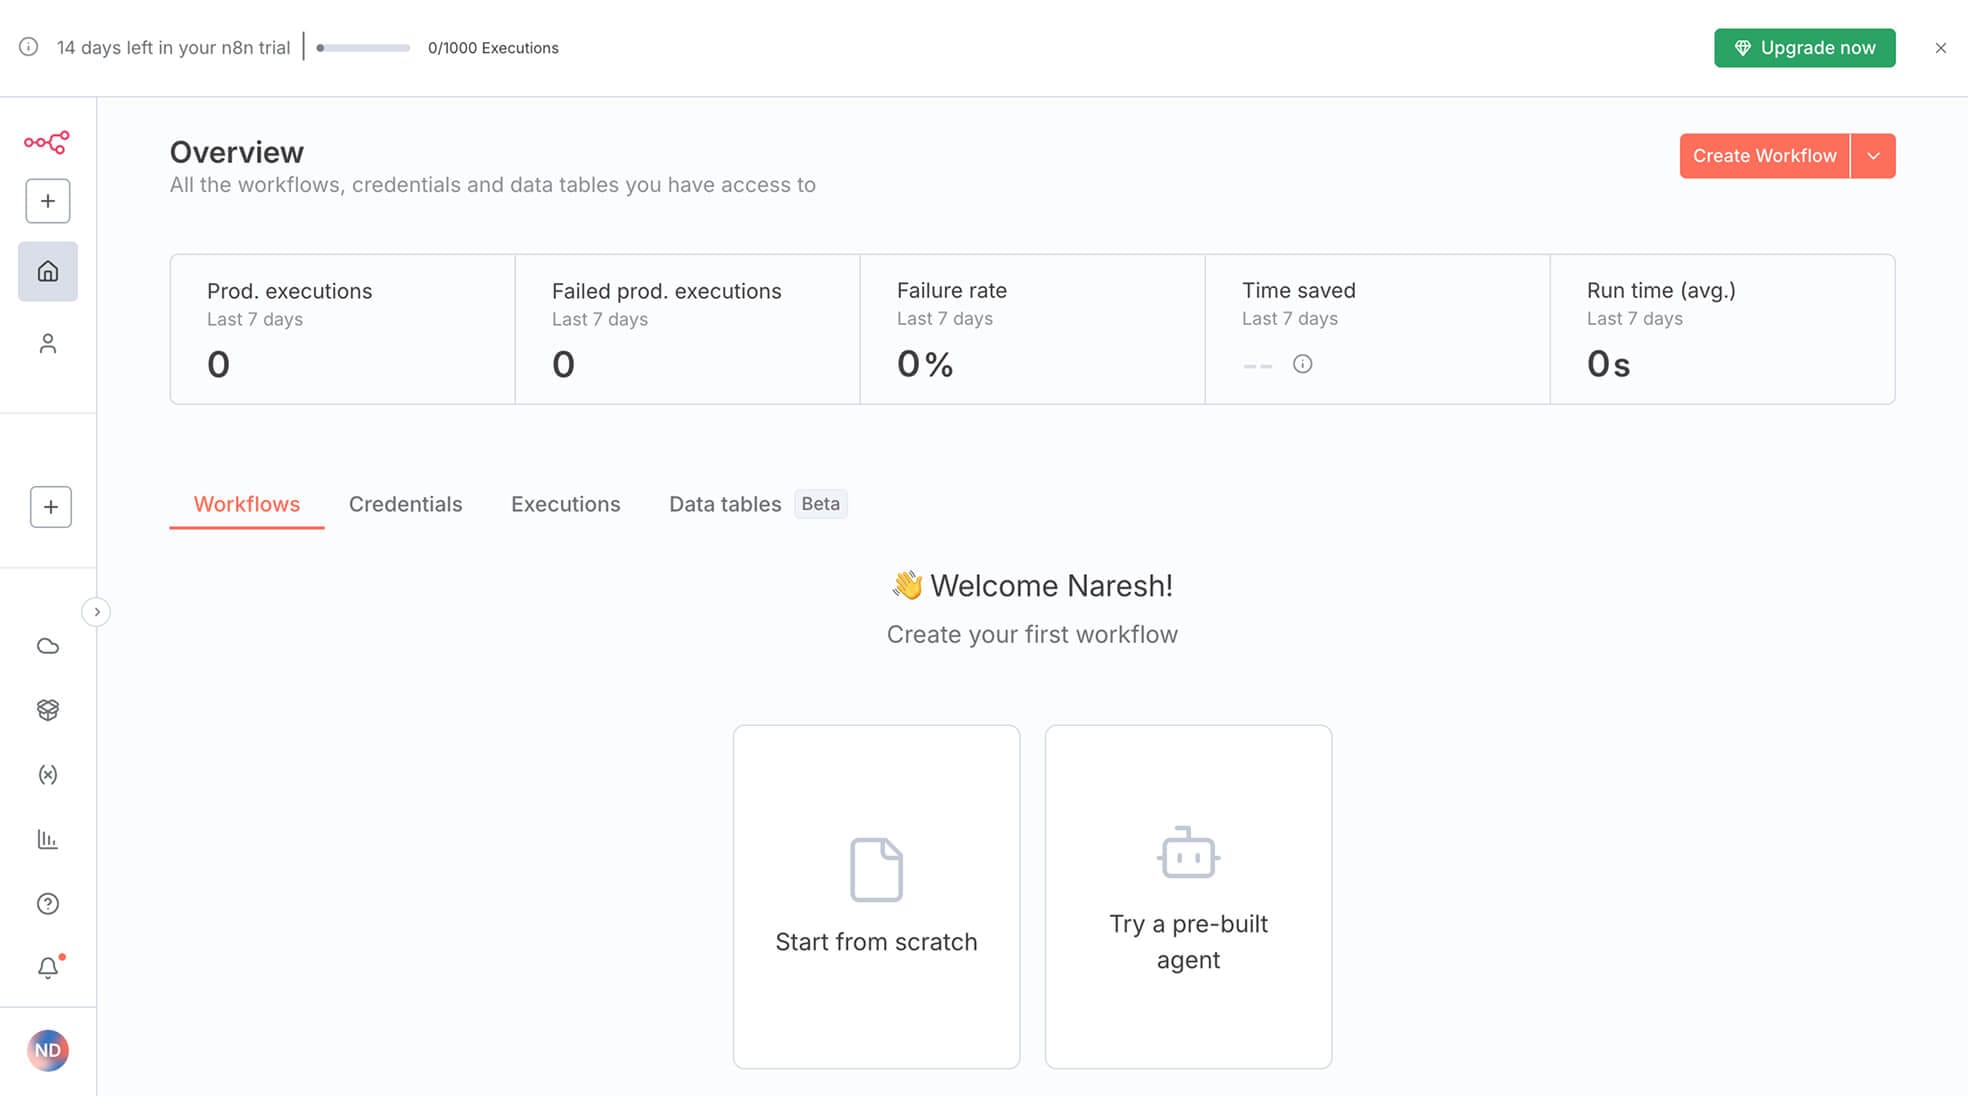Open the Help question mark icon
1968x1097 pixels.
pyautogui.click(x=48, y=904)
